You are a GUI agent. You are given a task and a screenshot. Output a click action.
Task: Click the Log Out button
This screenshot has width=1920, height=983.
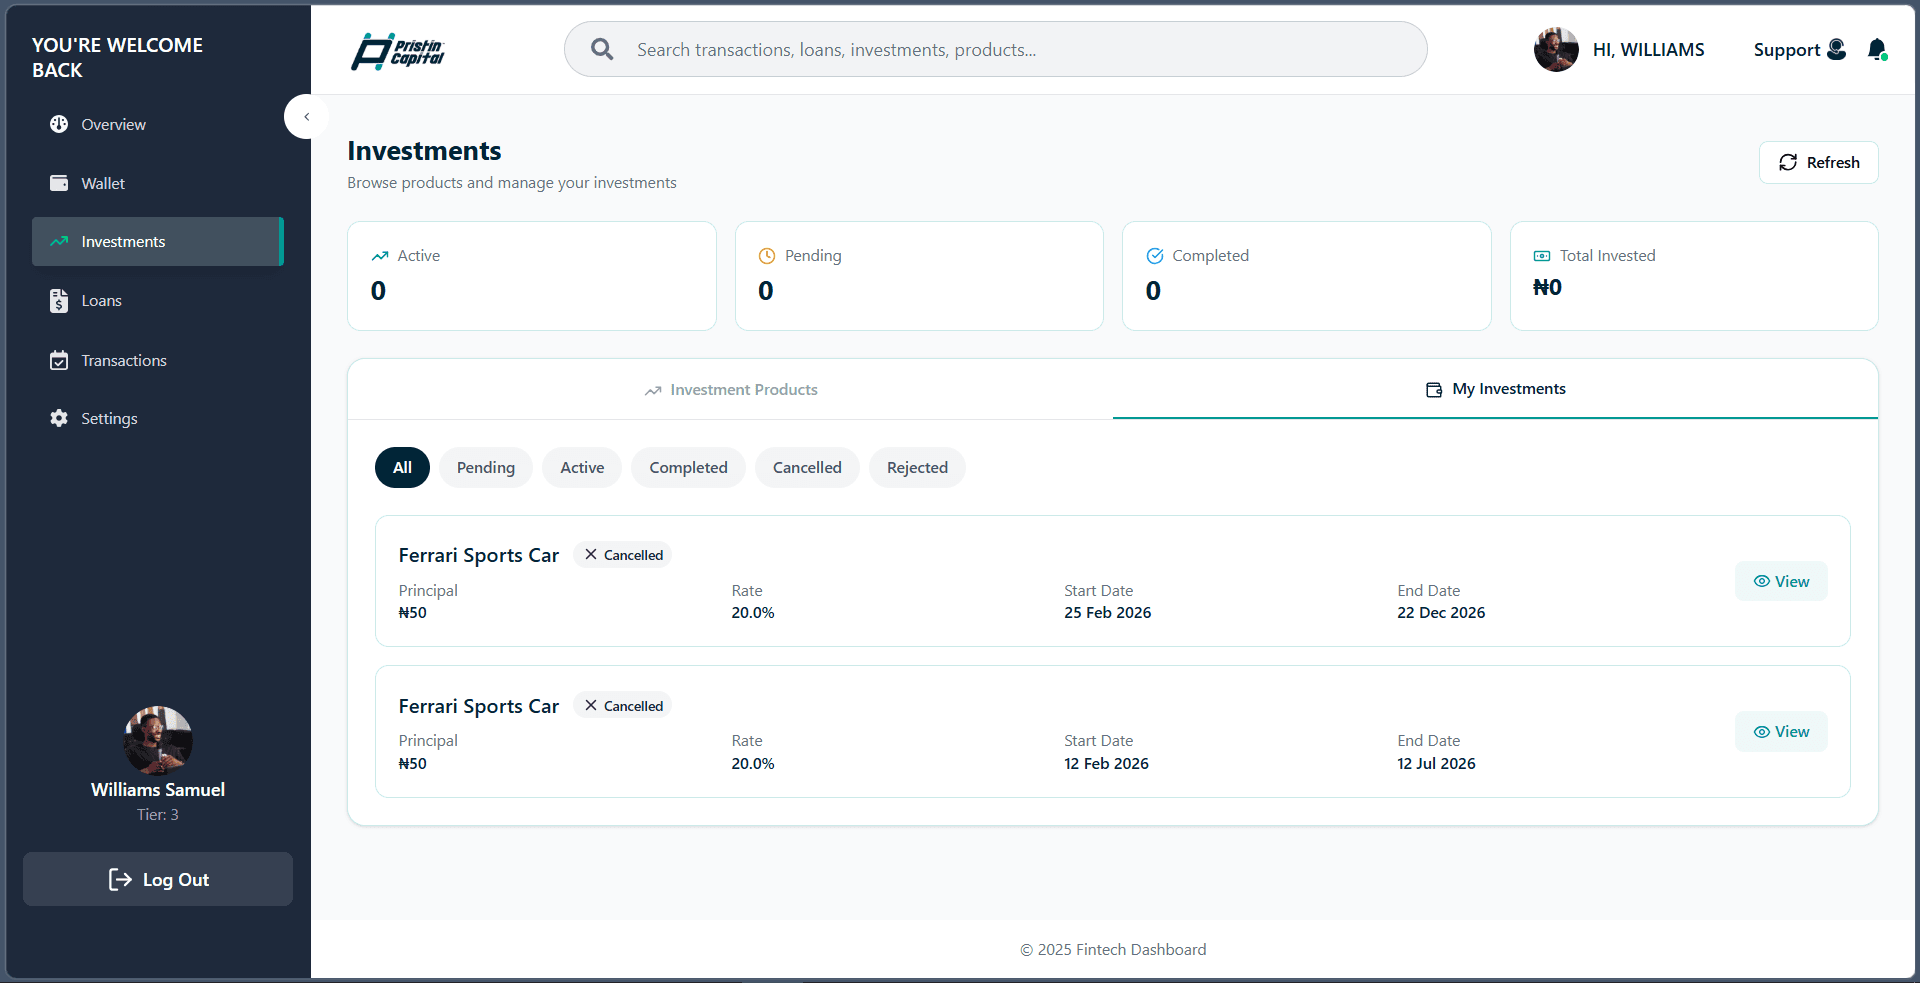pos(158,879)
